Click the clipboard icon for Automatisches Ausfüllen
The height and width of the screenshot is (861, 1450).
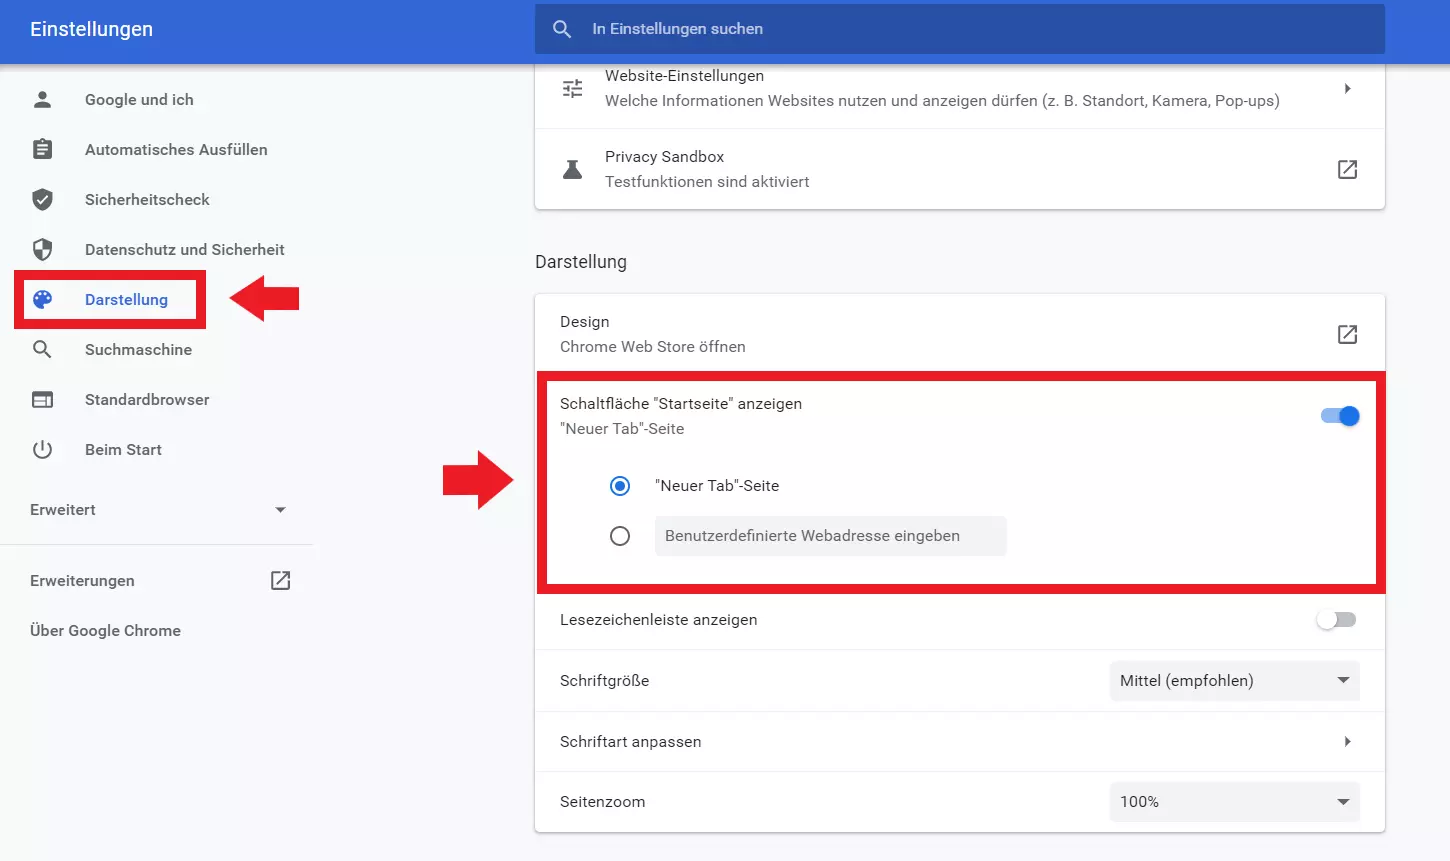[42, 149]
